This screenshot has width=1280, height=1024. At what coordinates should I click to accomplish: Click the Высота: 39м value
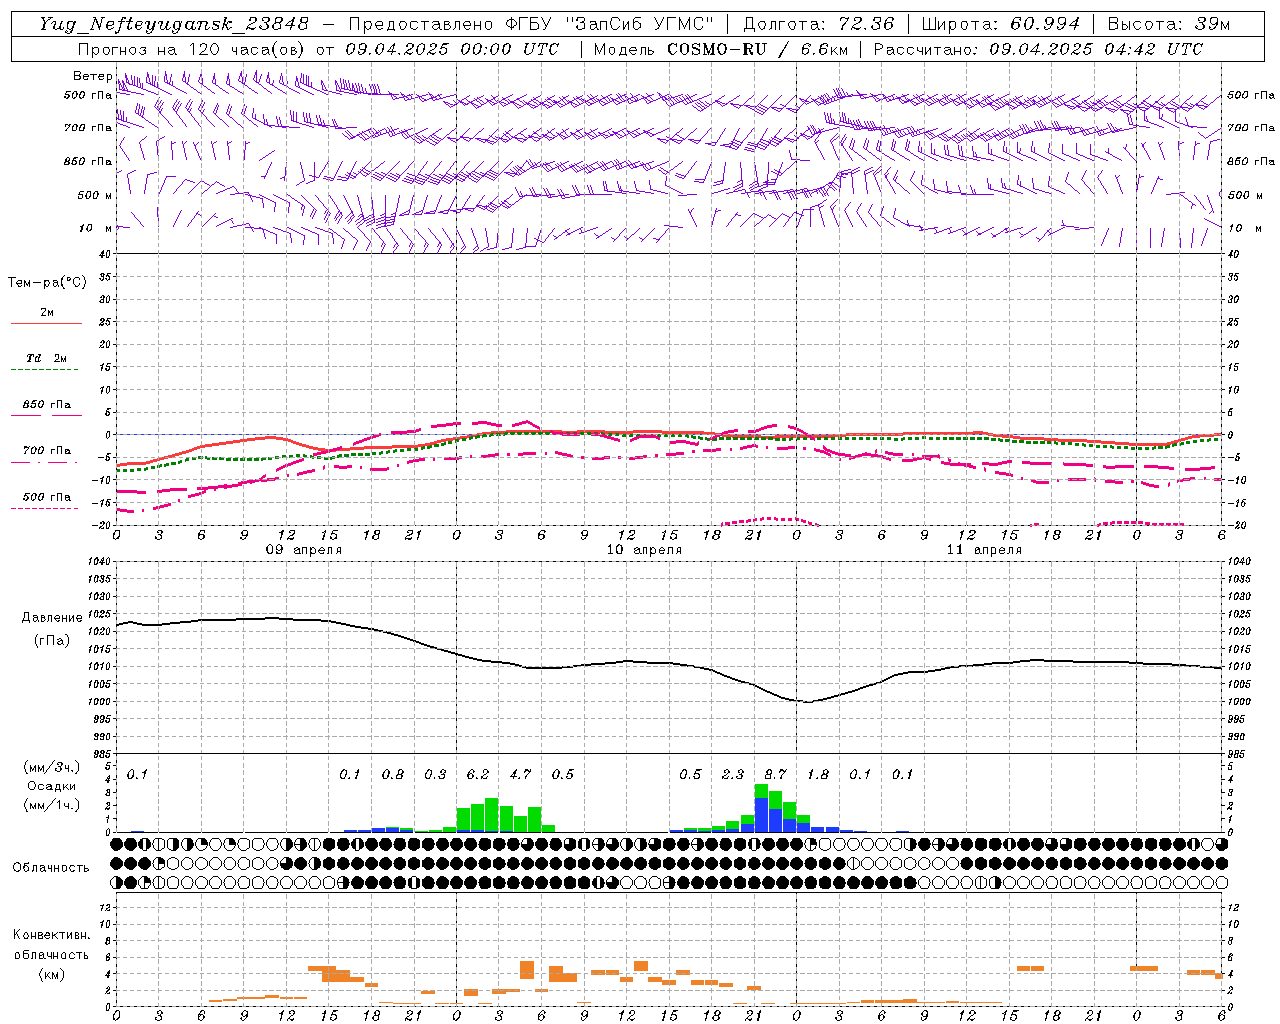click(1170, 24)
